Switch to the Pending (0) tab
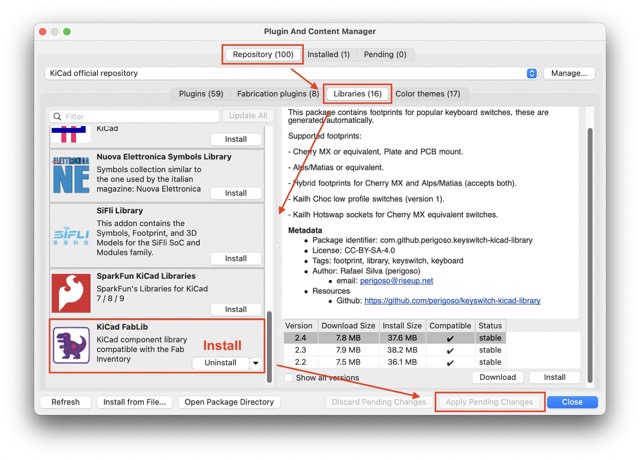Screen dimensions: 640x460 [x=385, y=54]
